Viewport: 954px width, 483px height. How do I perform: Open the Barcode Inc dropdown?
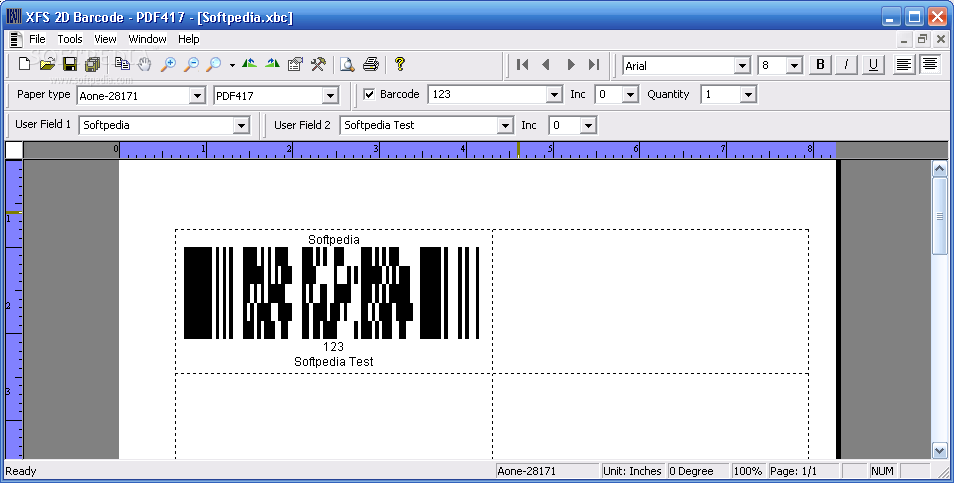(630, 94)
